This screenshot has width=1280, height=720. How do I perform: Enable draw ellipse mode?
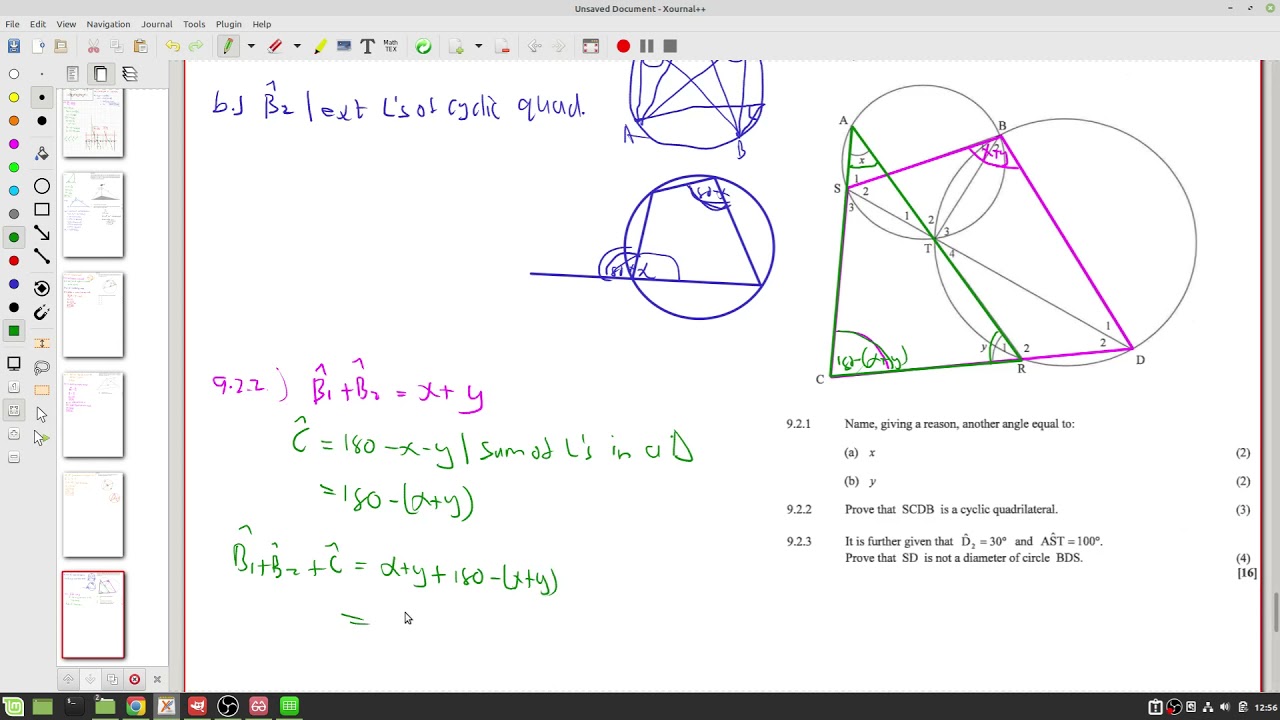(42, 186)
